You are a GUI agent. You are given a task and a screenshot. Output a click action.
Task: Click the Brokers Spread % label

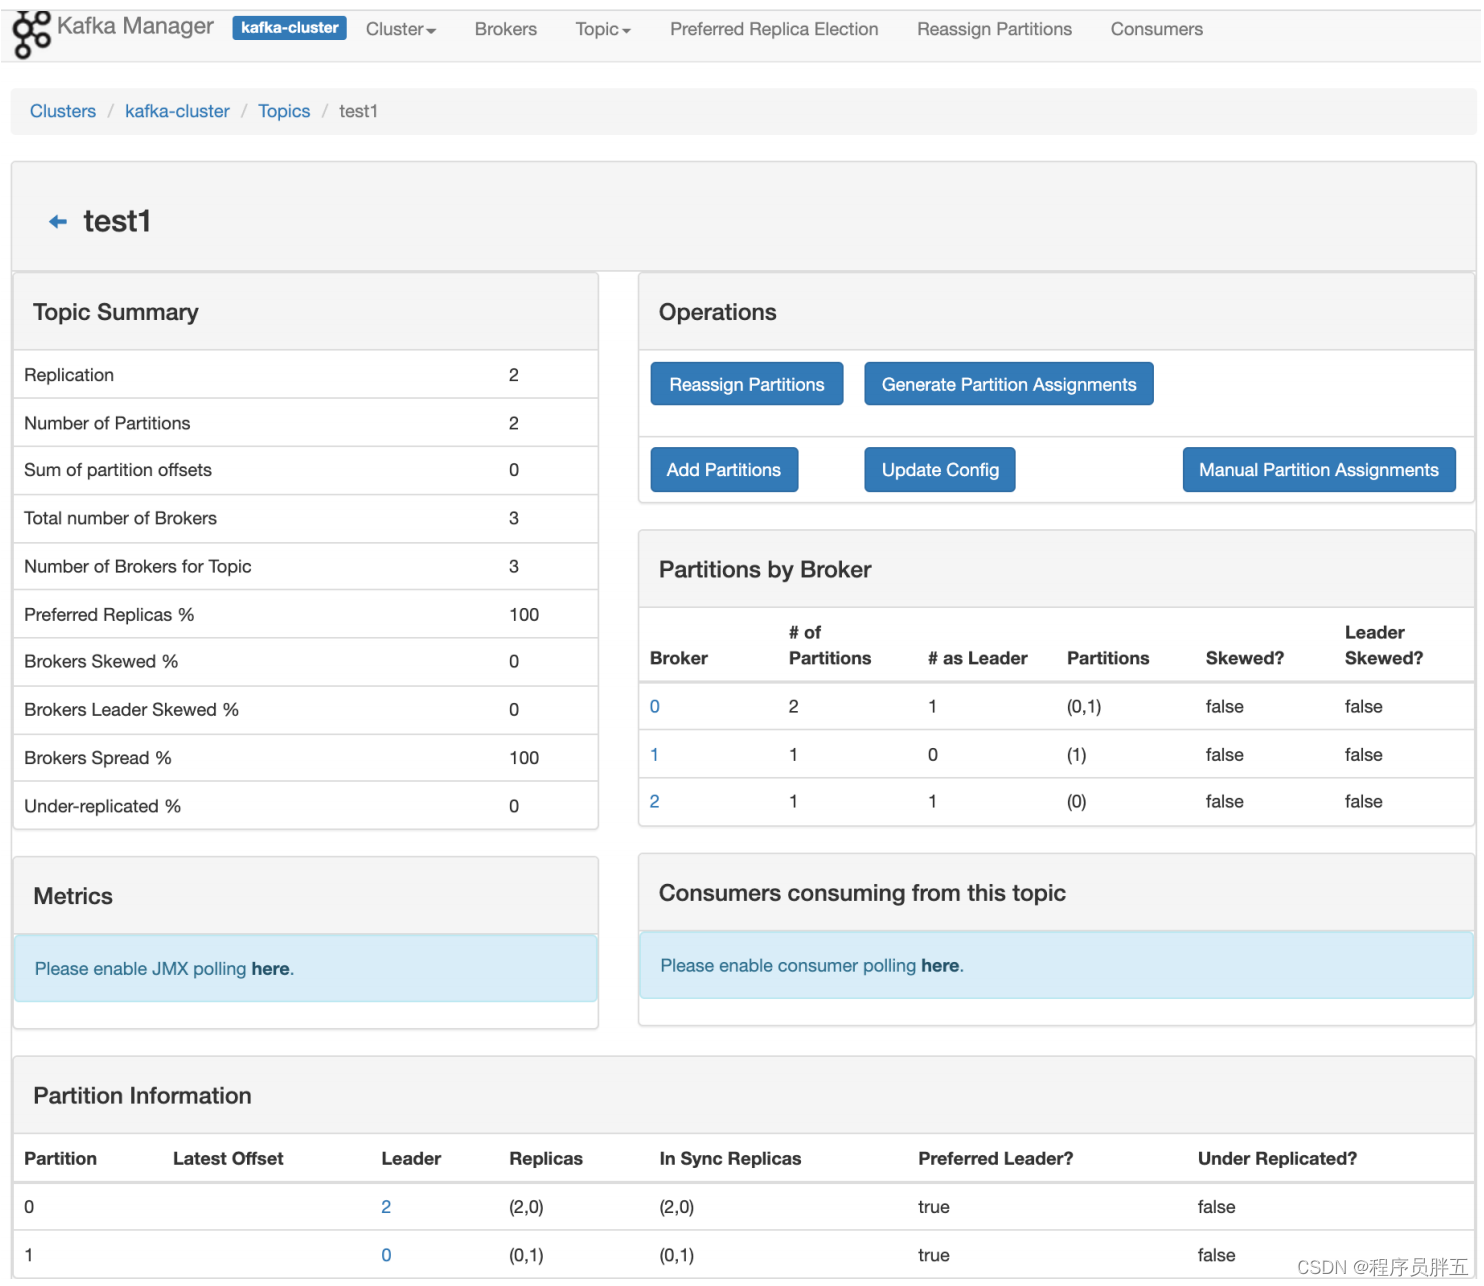pos(98,758)
